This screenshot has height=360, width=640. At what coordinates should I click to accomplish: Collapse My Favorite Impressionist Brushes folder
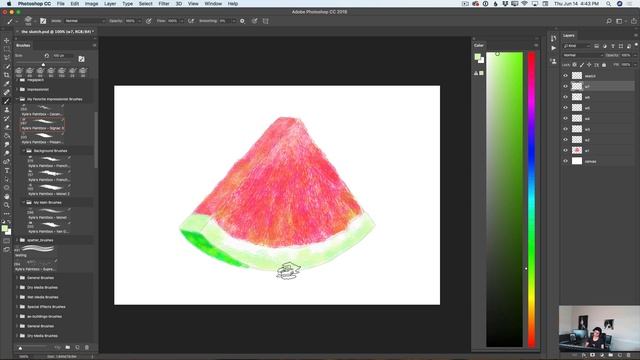[17, 99]
